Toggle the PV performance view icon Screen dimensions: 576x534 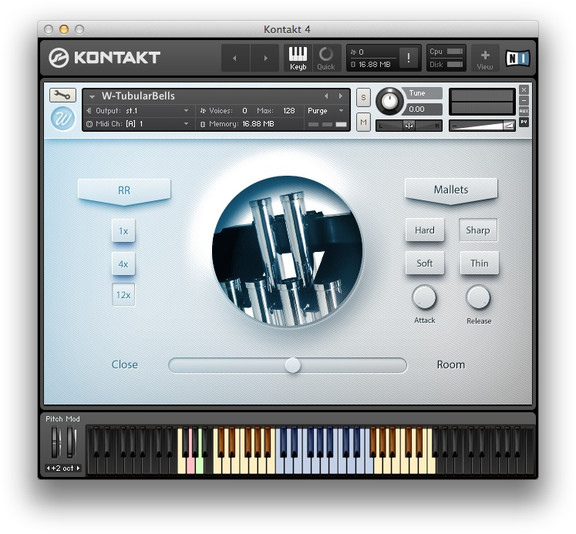click(524, 122)
